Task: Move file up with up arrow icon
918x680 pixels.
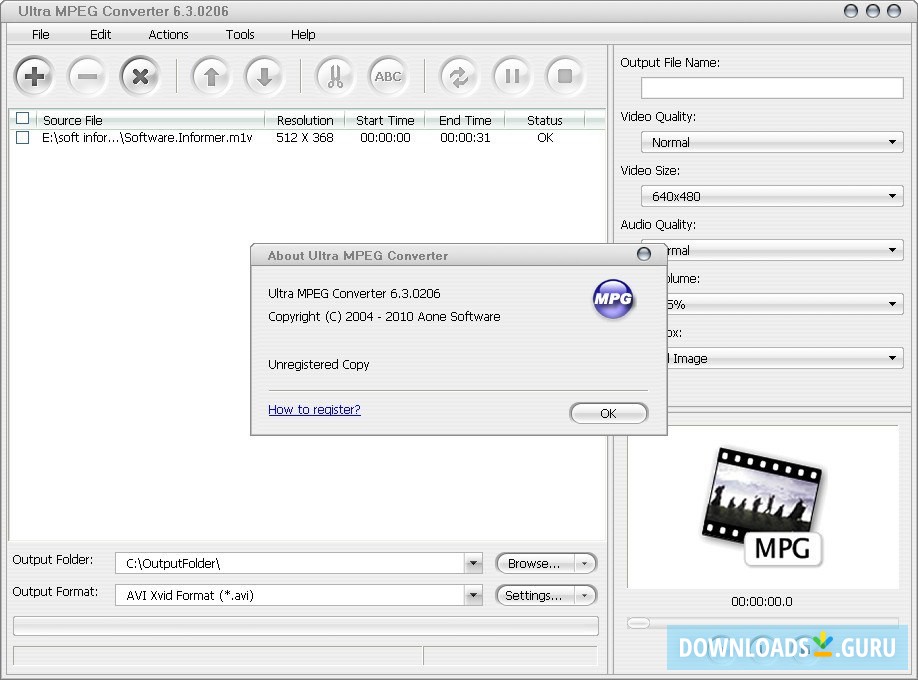Action: point(211,76)
